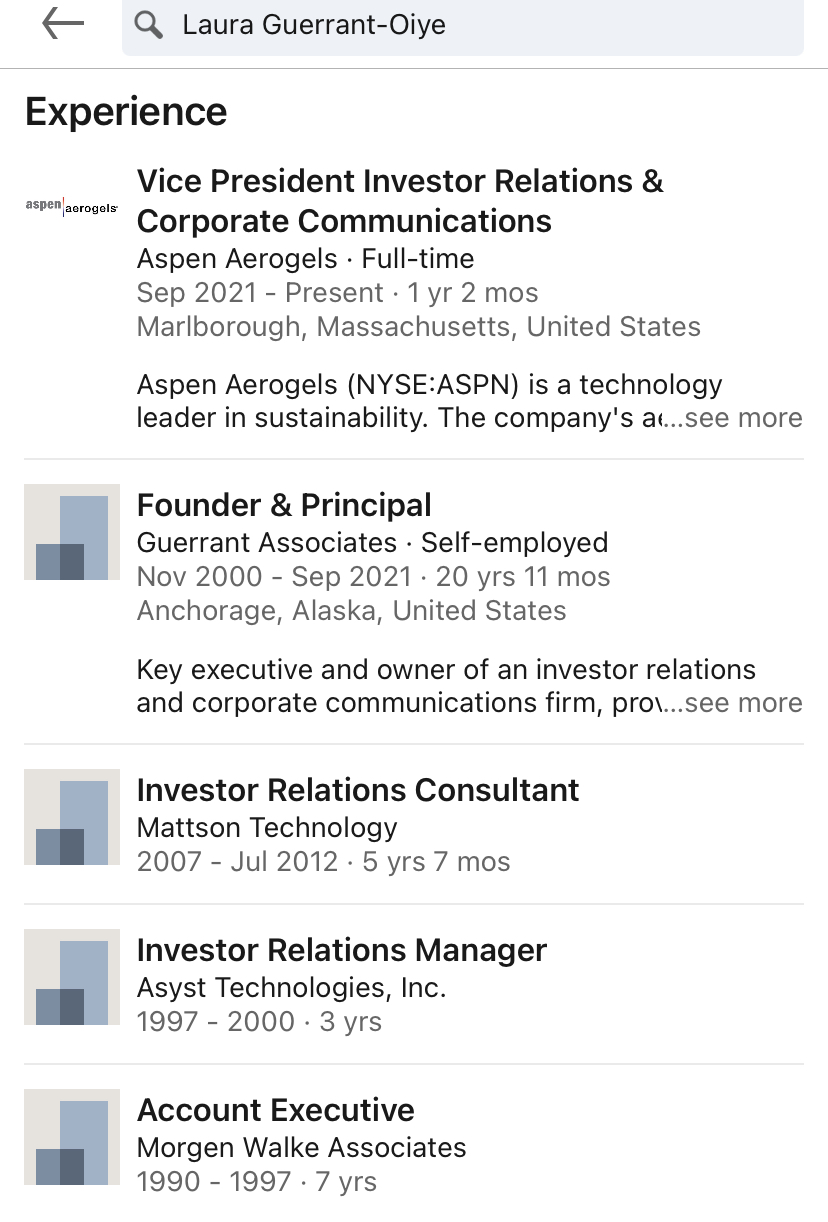828x1222 pixels.
Task: Focus the Laura Guerrant-Oiye search field
Action: pos(462,26)
